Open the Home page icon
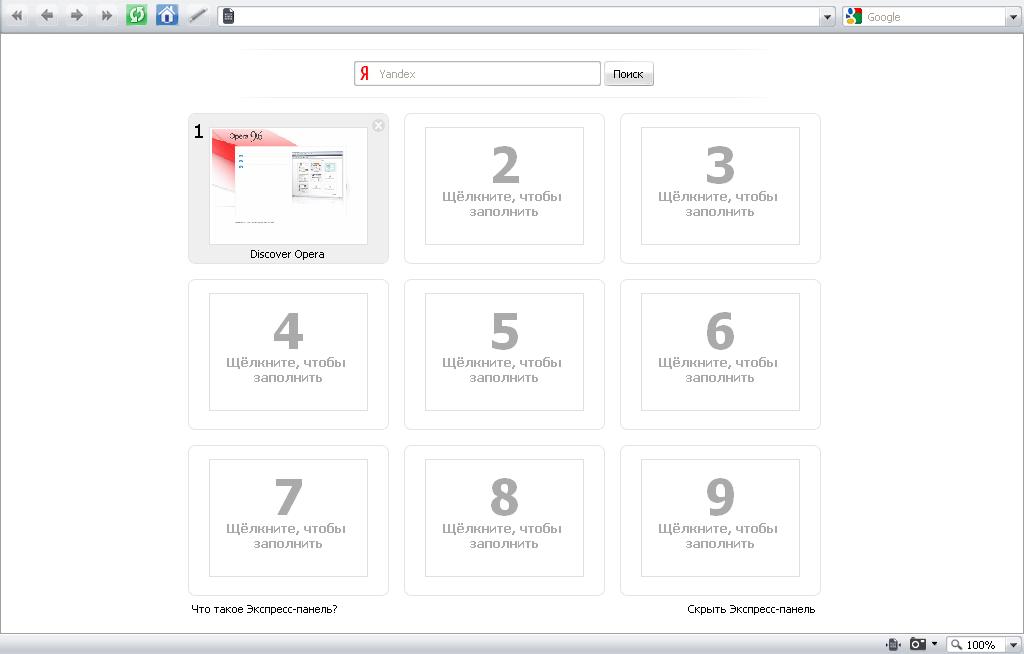Viewport: 1024px width, 654px height. (167, 15)
